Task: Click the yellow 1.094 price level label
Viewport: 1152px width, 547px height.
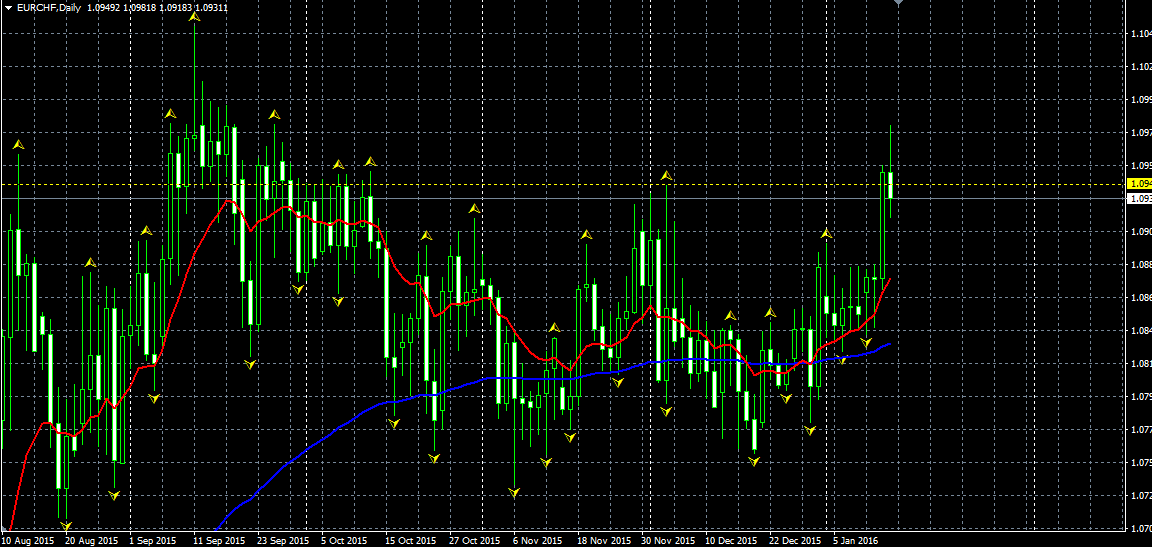Action: [x=1139, y=184]
